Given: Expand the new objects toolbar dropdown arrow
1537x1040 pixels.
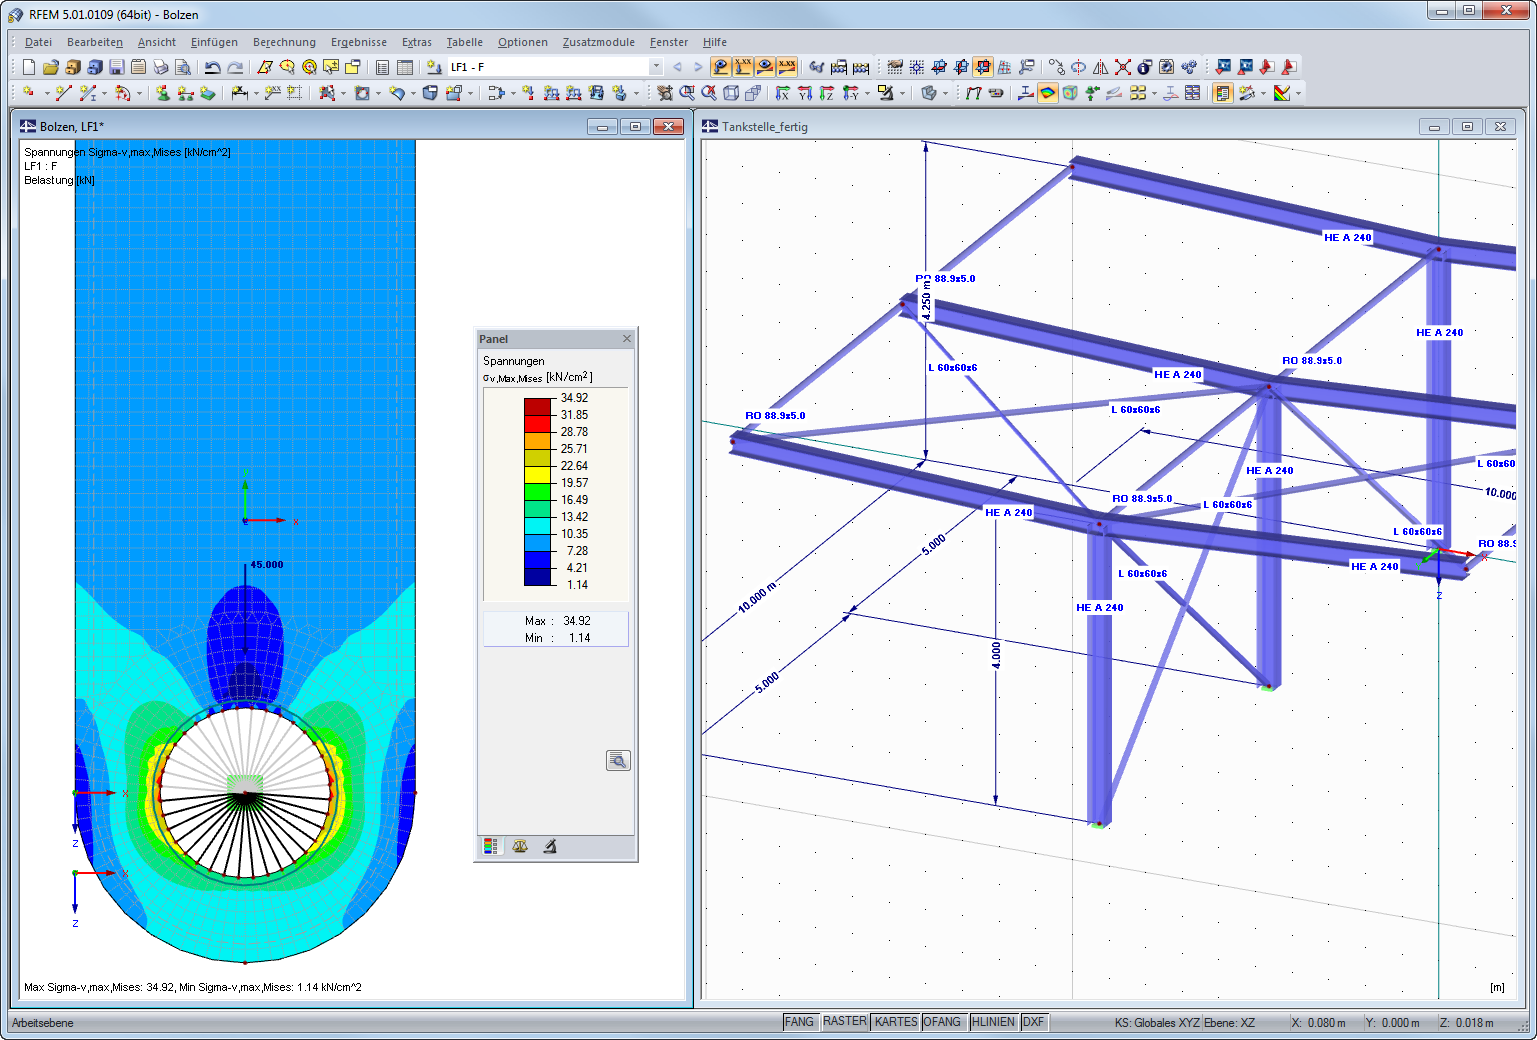Looking at the screenshot, I should [47, 93].
